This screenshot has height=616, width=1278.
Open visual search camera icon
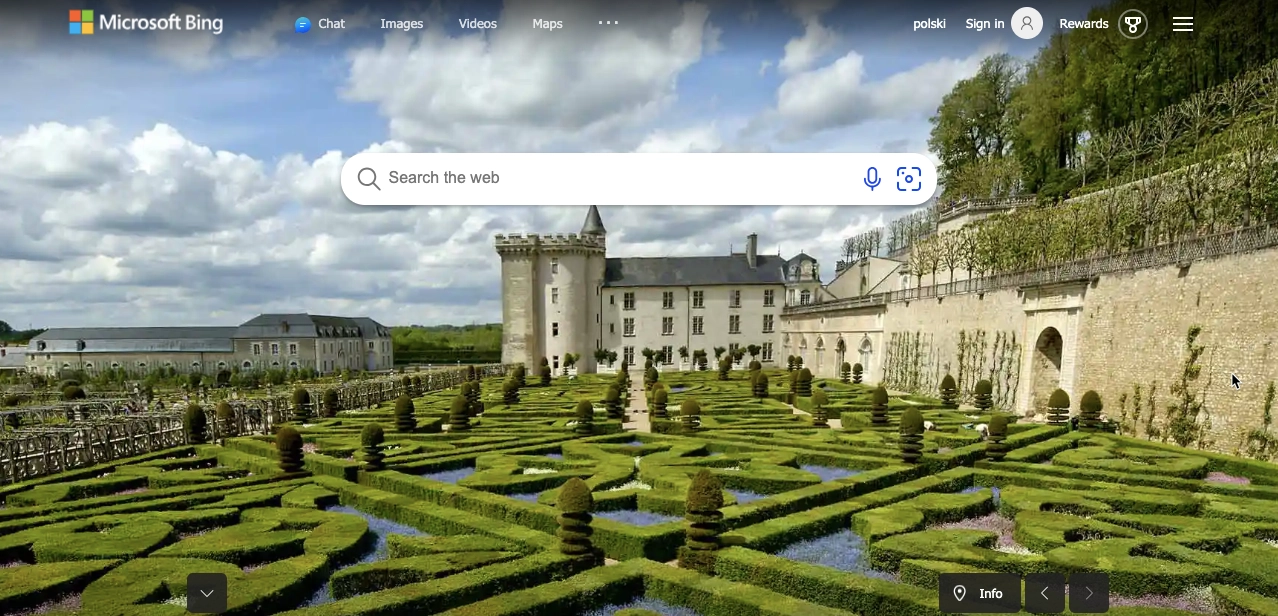908,179
